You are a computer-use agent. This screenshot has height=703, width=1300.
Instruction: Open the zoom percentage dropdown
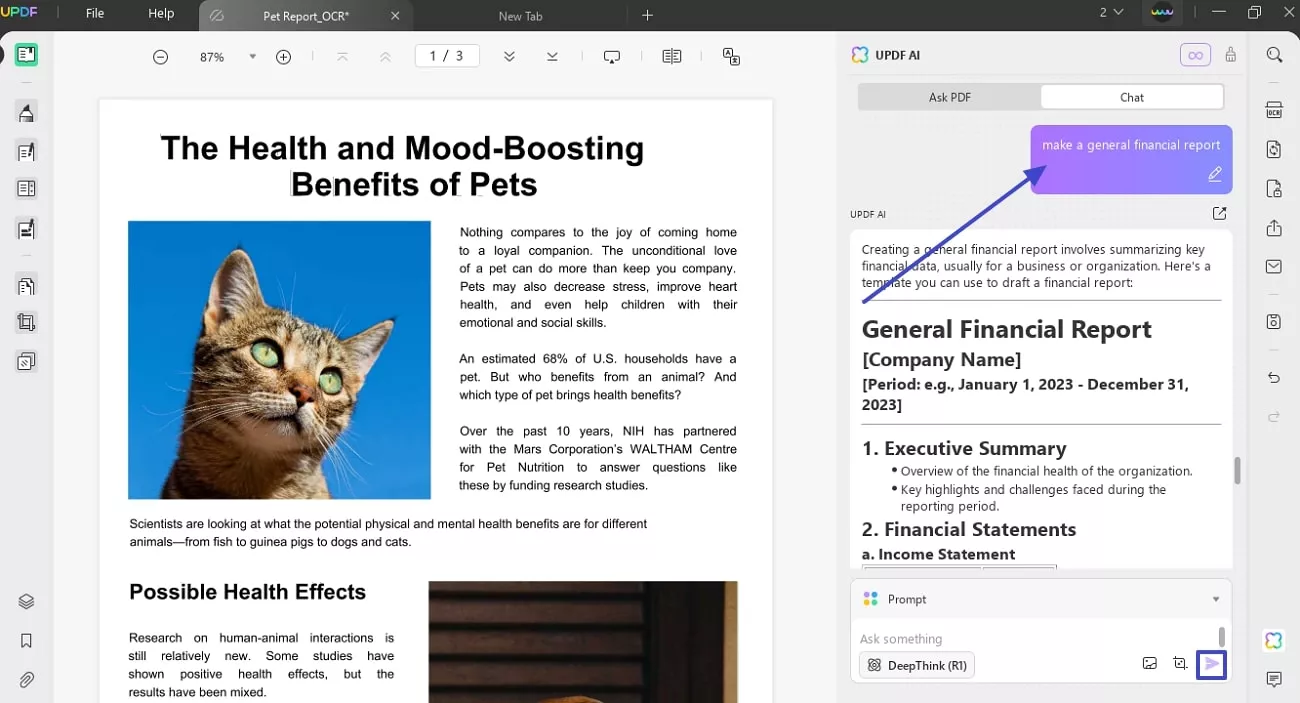click(x=253, y=57)
